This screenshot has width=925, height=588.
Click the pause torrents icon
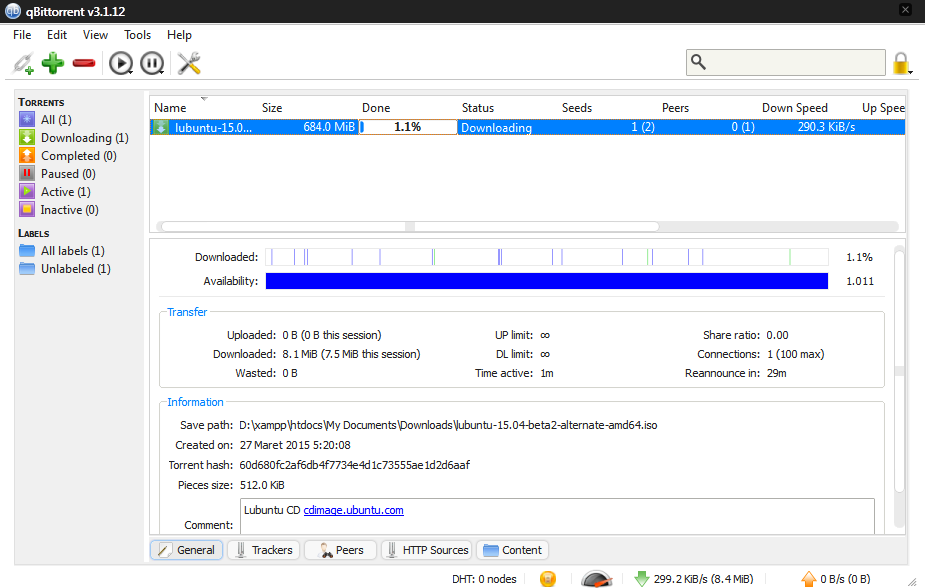pos(152,63)
